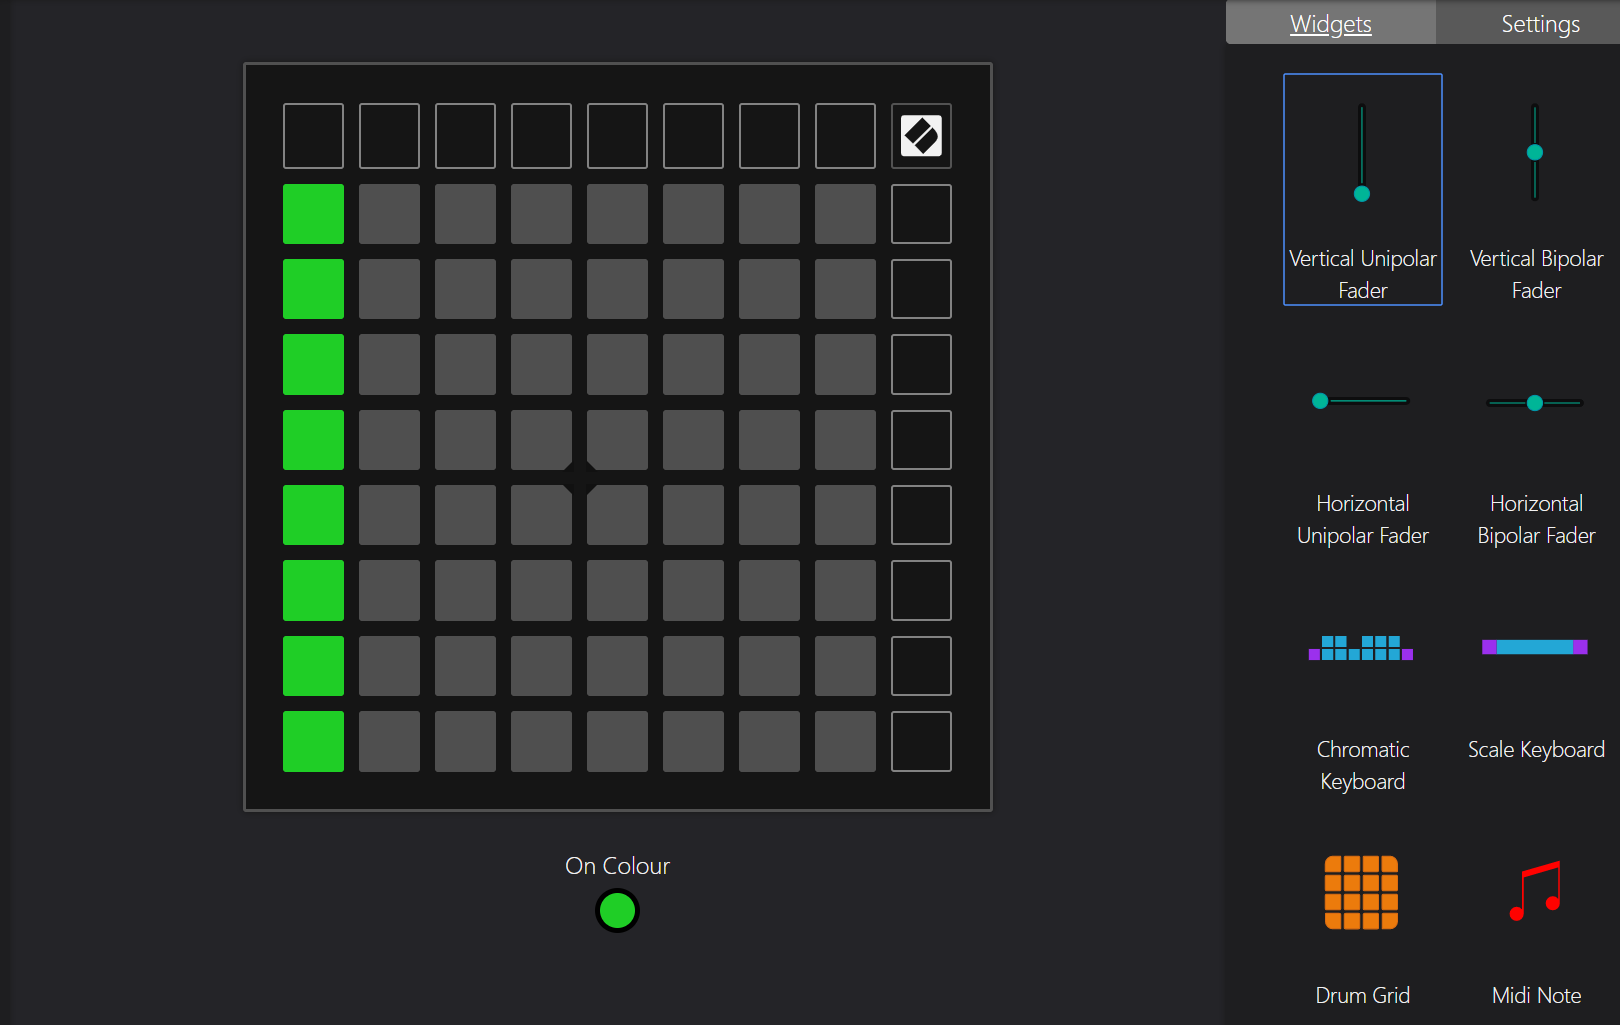Select the Chromatic Keyboard widget icon
Image resolution: width=1620 pixels, height=1025 pixels.
point(1362,650)
